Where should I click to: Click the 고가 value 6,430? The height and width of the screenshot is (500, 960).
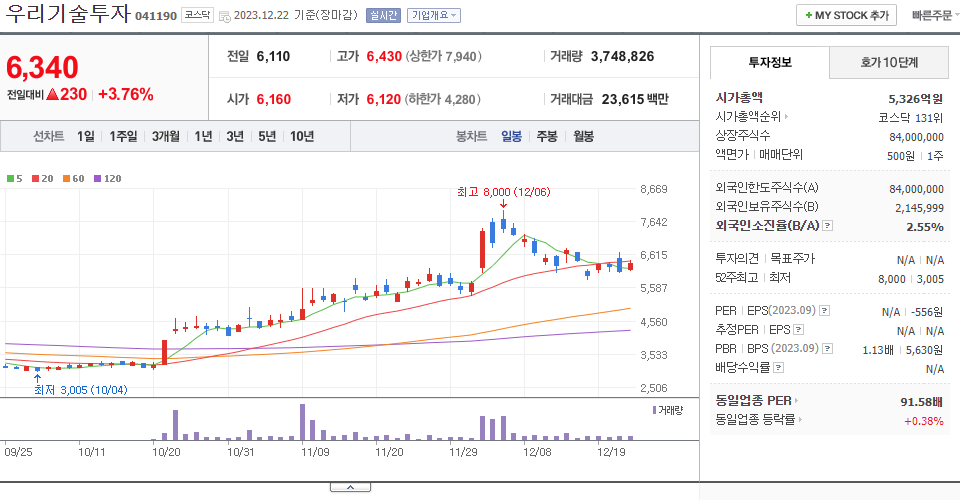(384, 56)
